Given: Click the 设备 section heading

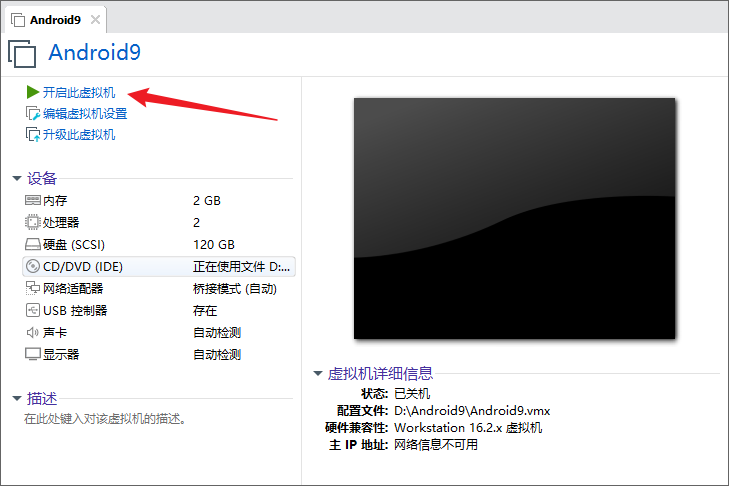Looking at the screenshot, I should (42, 178).
